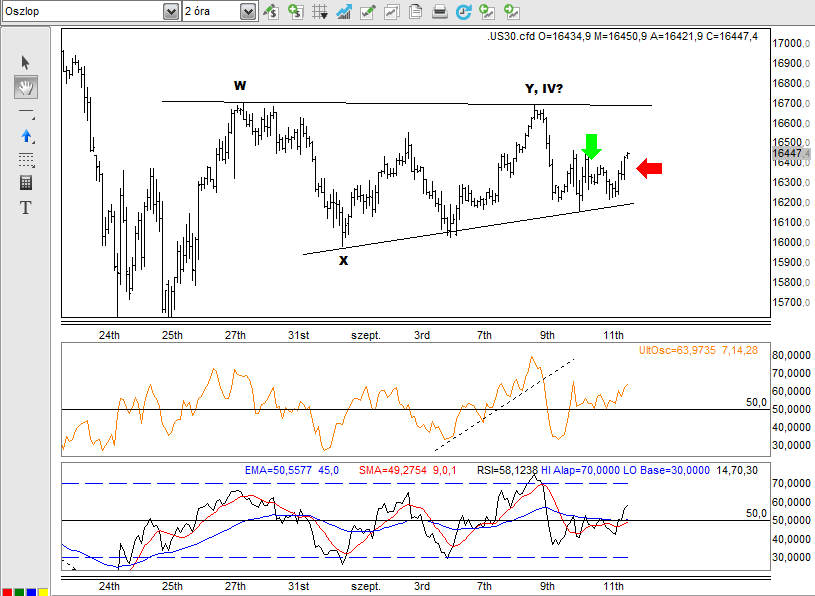Select the blue up arrow marker tool
Viewport: 815px width, 596px height.
click(x=26, y=137)
